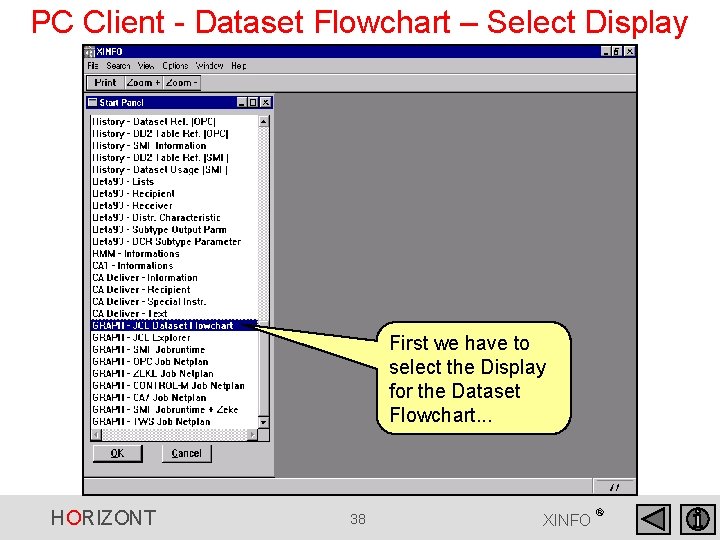
Task: Click the list scroll up arrow
Action: pyautogui.click(x=264, y=122)
